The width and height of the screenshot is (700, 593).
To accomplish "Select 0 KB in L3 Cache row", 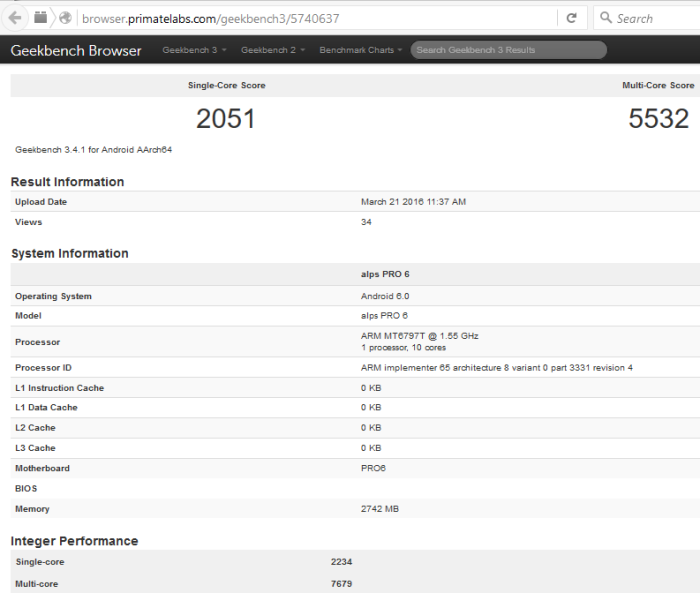I will [371, 448].
